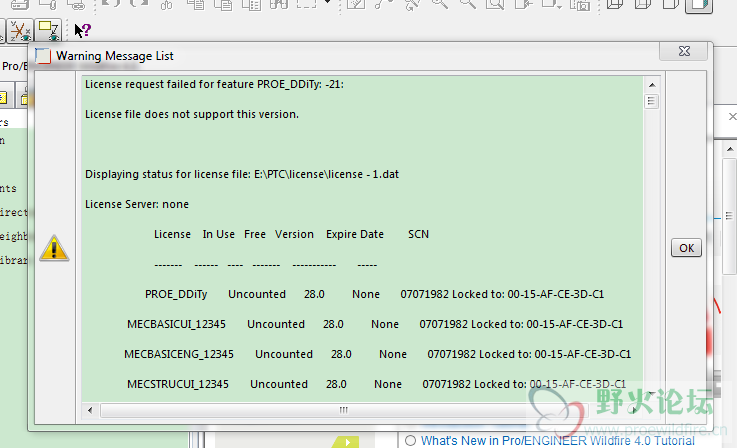The width and height of the screenshot is (737, 448).
Task: Select 'License file does not support this version.' text
Action: point(192,114)
